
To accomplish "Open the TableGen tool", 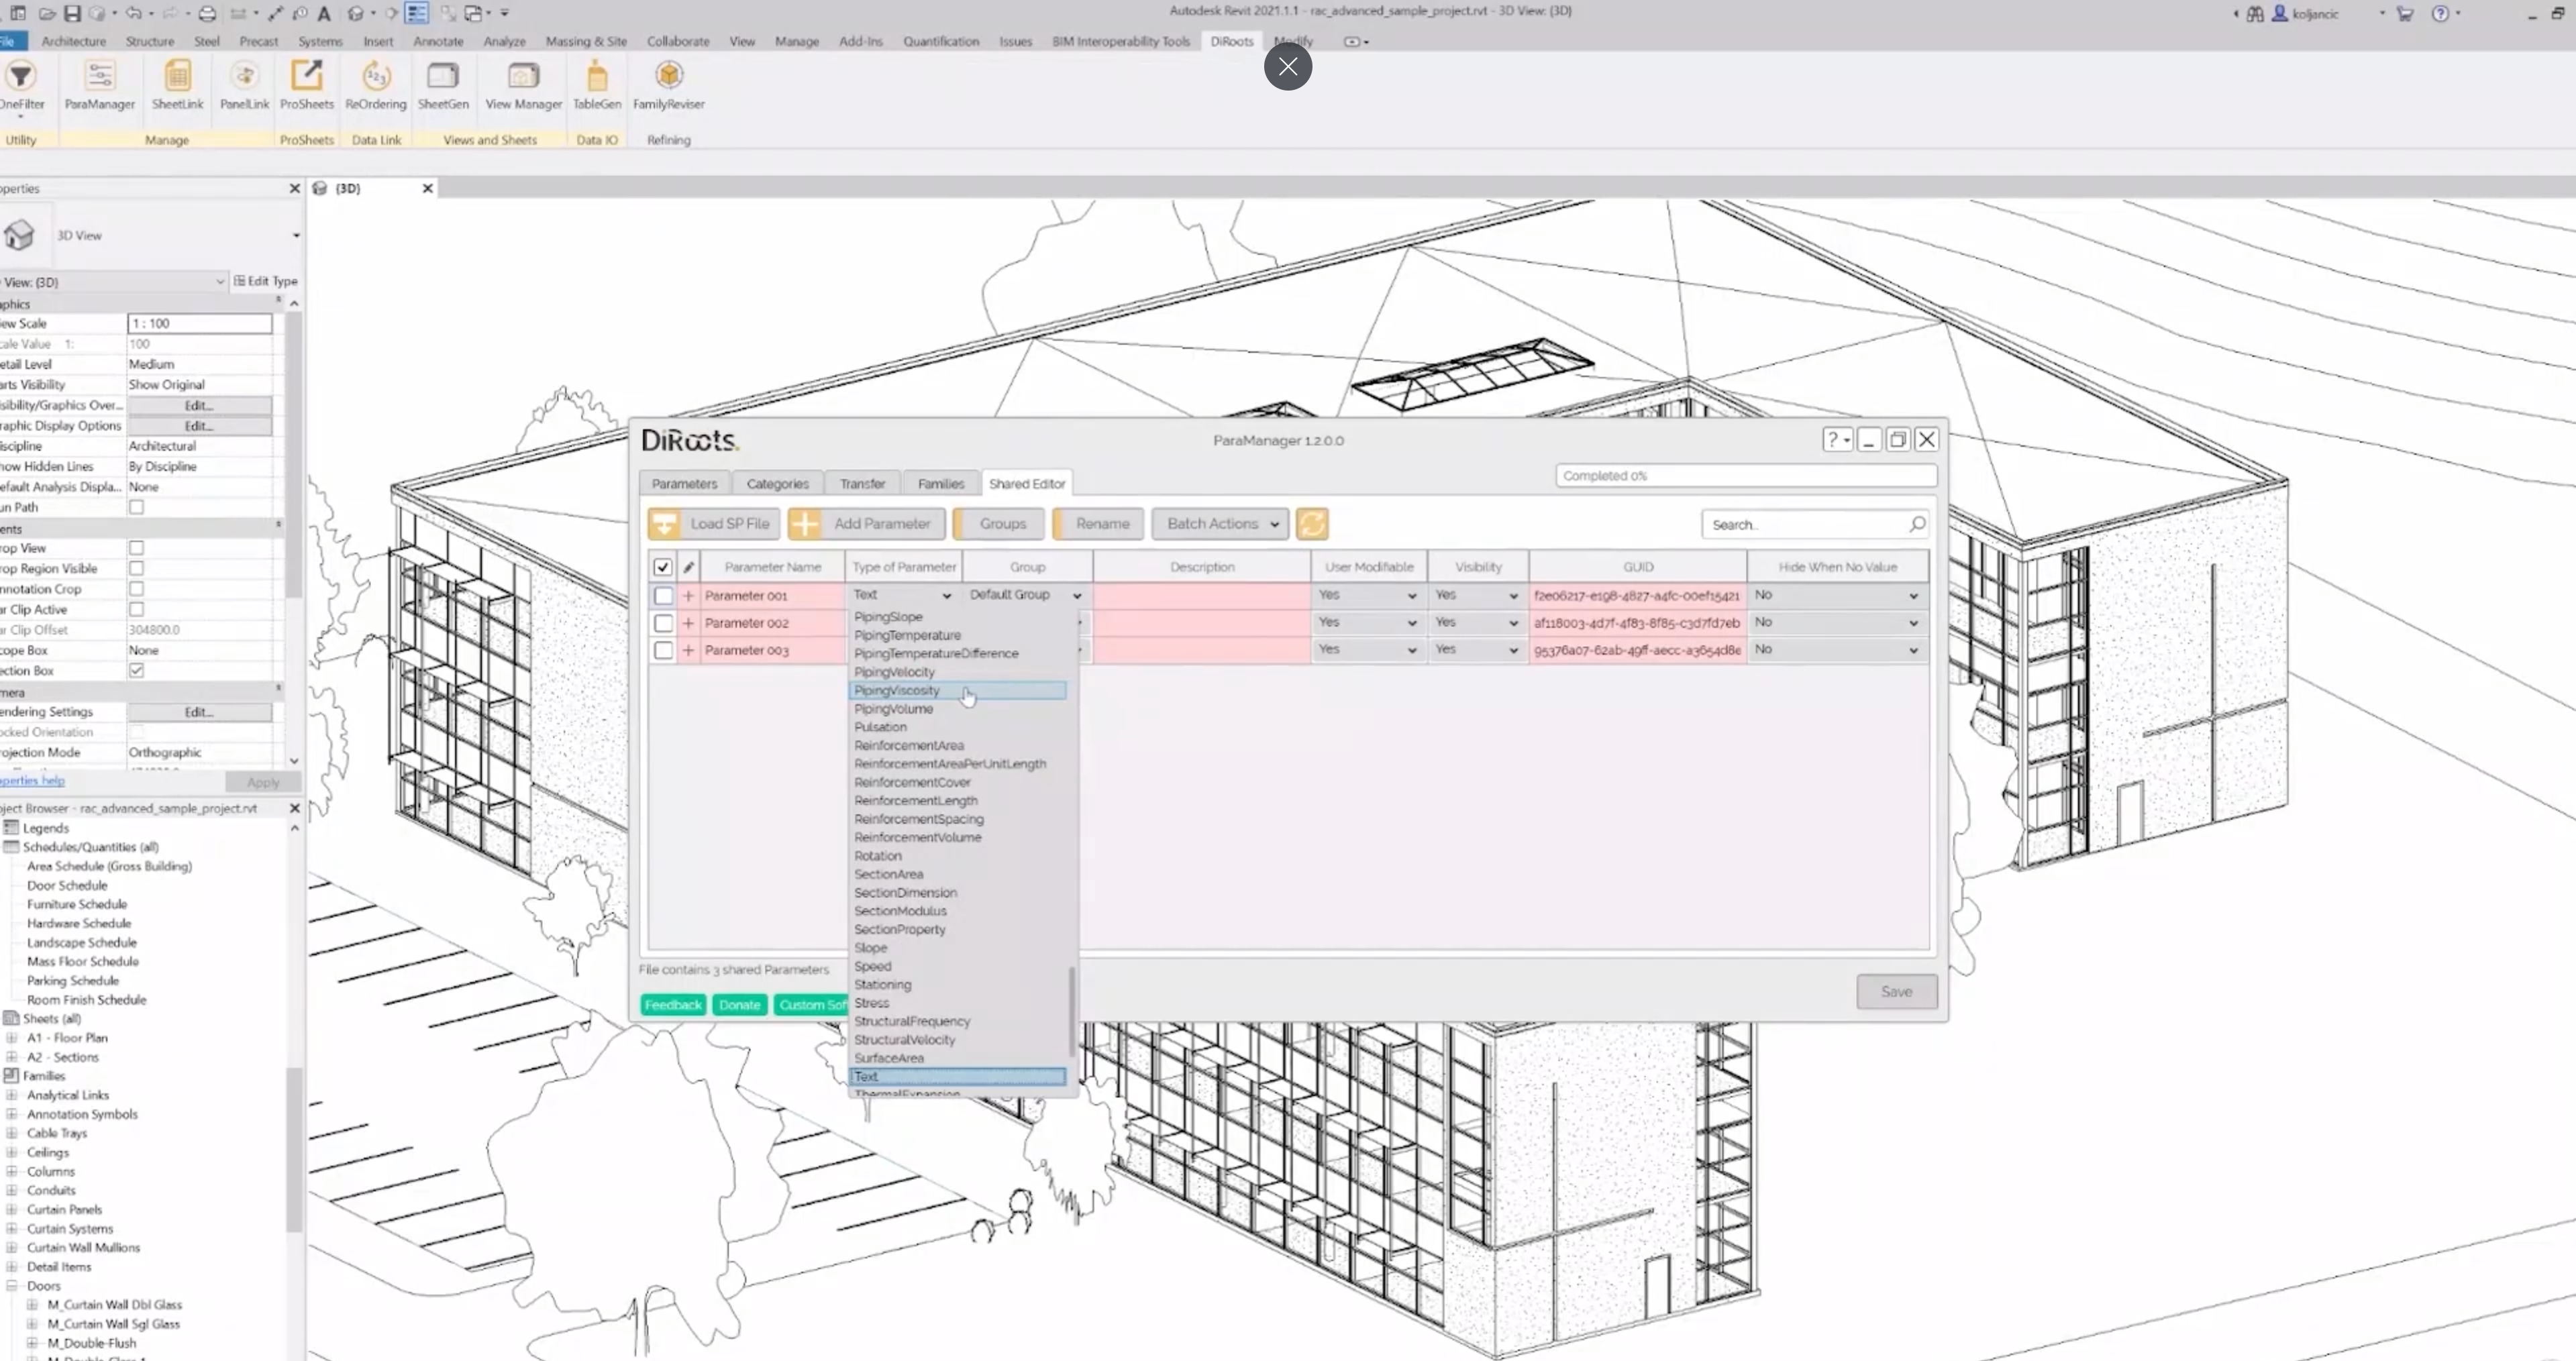I will [597, 84].
